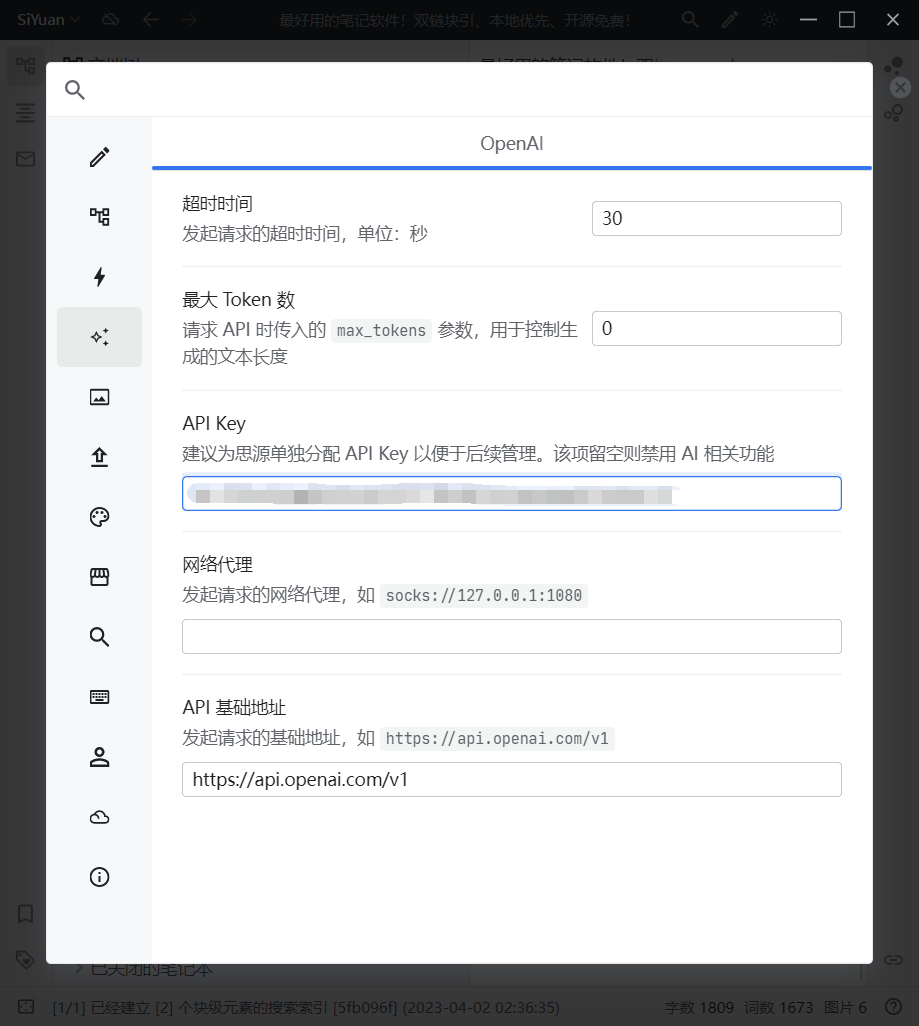Image resolution: width=919 pixels, height=1026 pixels.
Task: Select the AI sparkles settings icon
Action: point(99,337)
